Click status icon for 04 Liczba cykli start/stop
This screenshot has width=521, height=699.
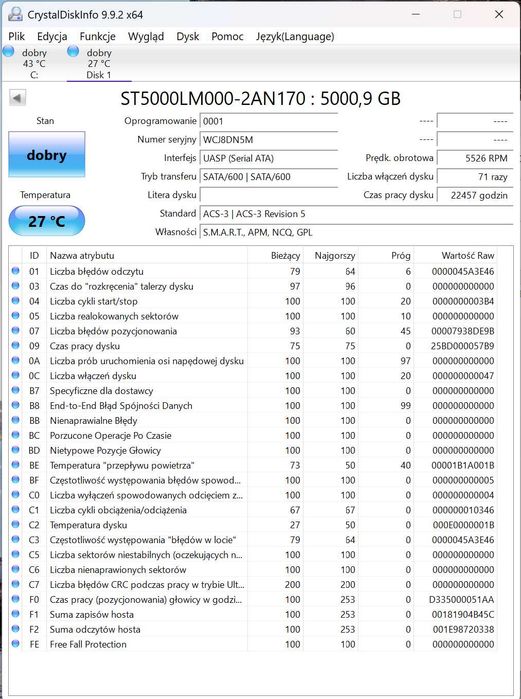[16, 300]
